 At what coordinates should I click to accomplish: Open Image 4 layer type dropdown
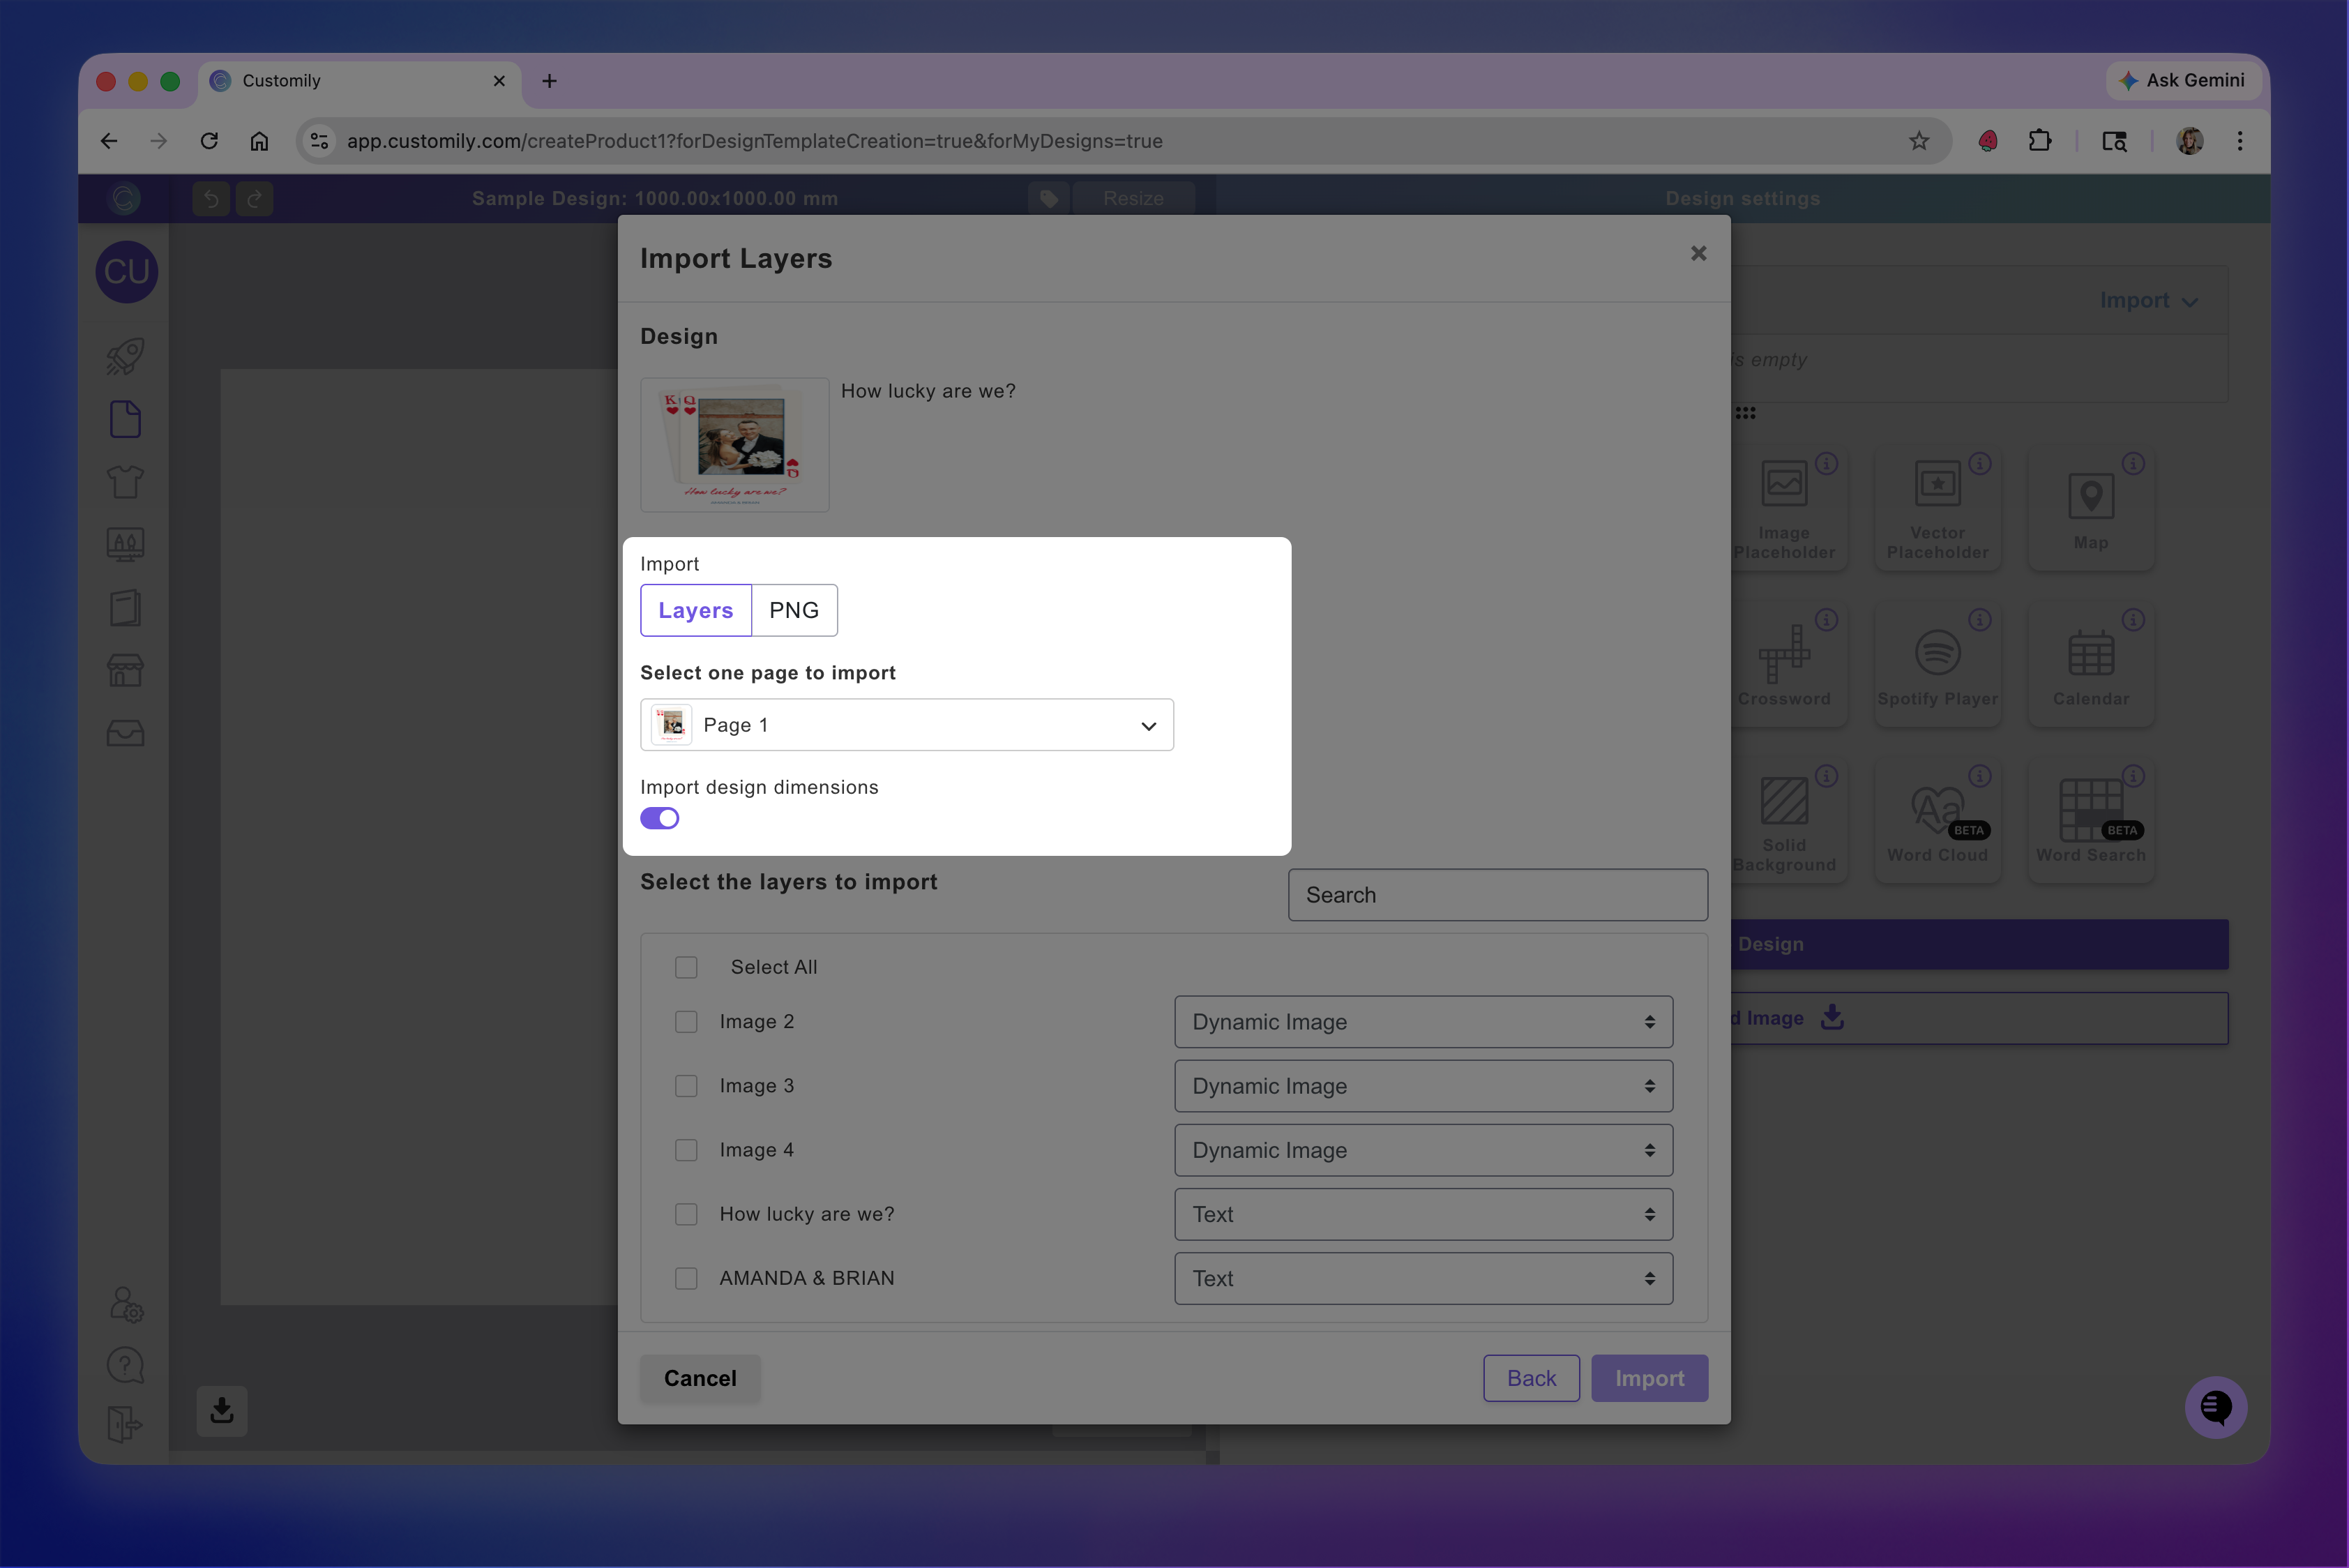[1423, 1150]
